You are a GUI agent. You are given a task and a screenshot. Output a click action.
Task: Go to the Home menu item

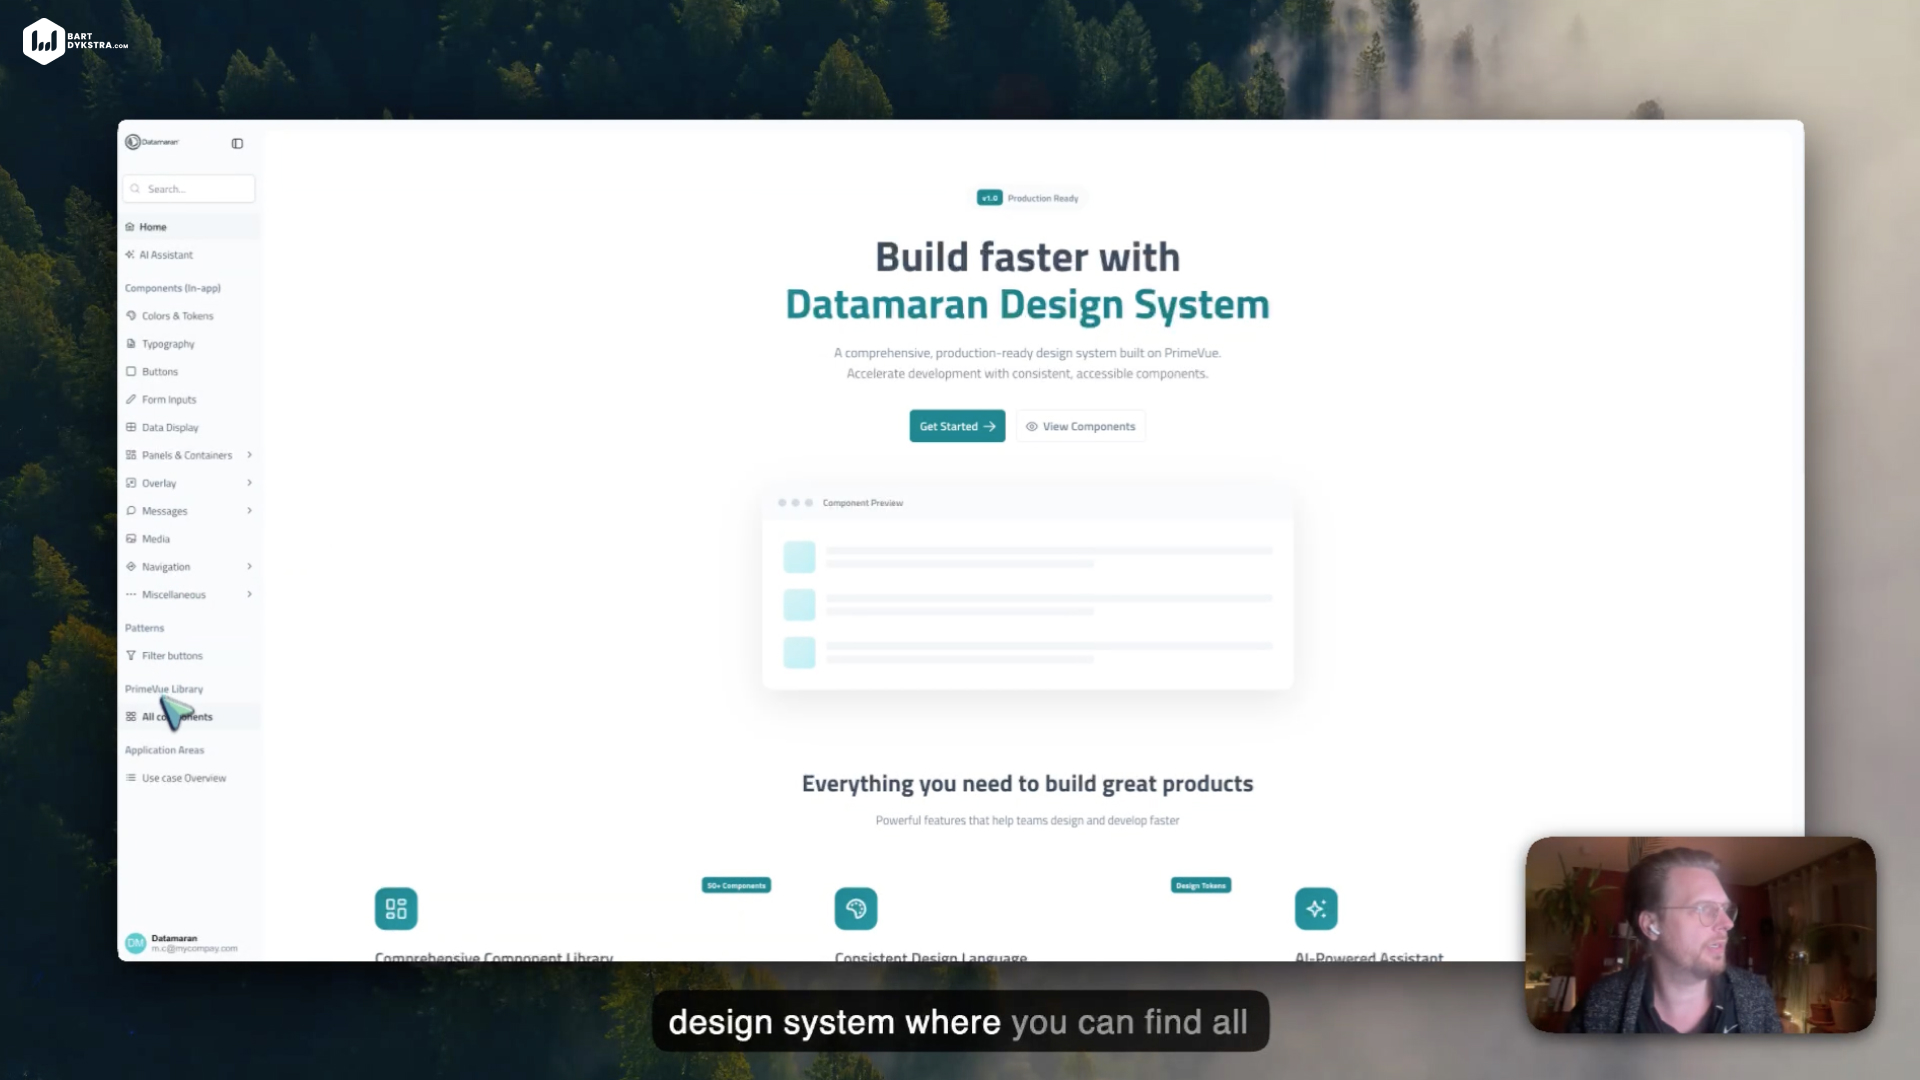click(x=152, y=227)
